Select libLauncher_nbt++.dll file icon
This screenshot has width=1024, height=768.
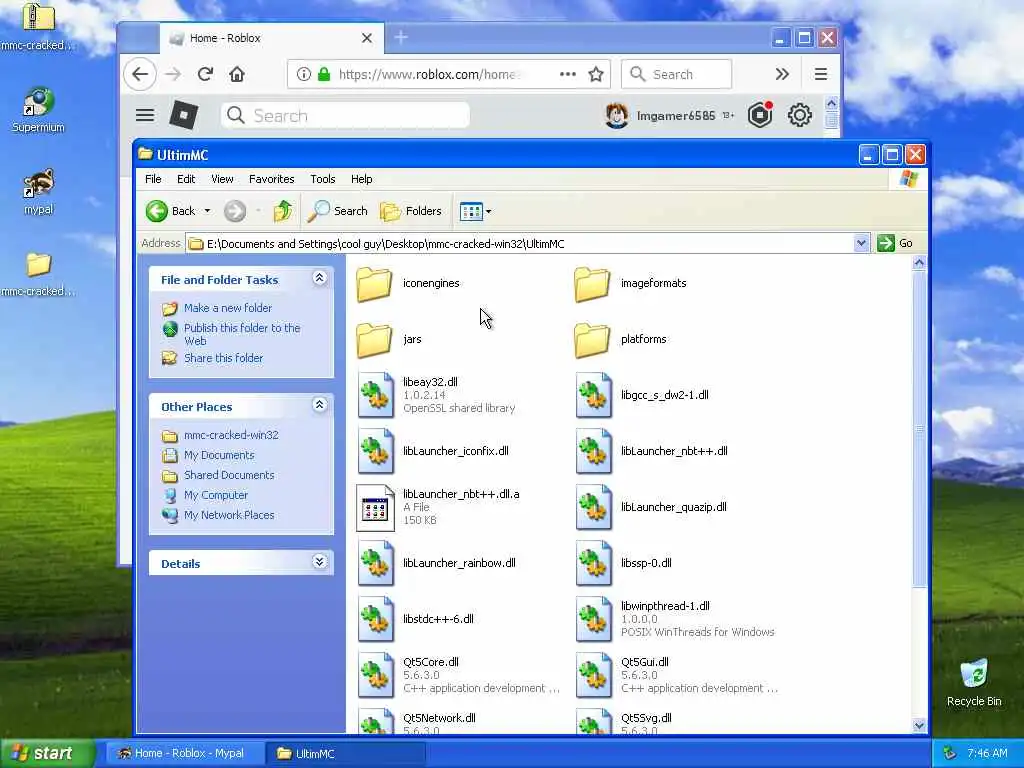click(x=594, y=451)
